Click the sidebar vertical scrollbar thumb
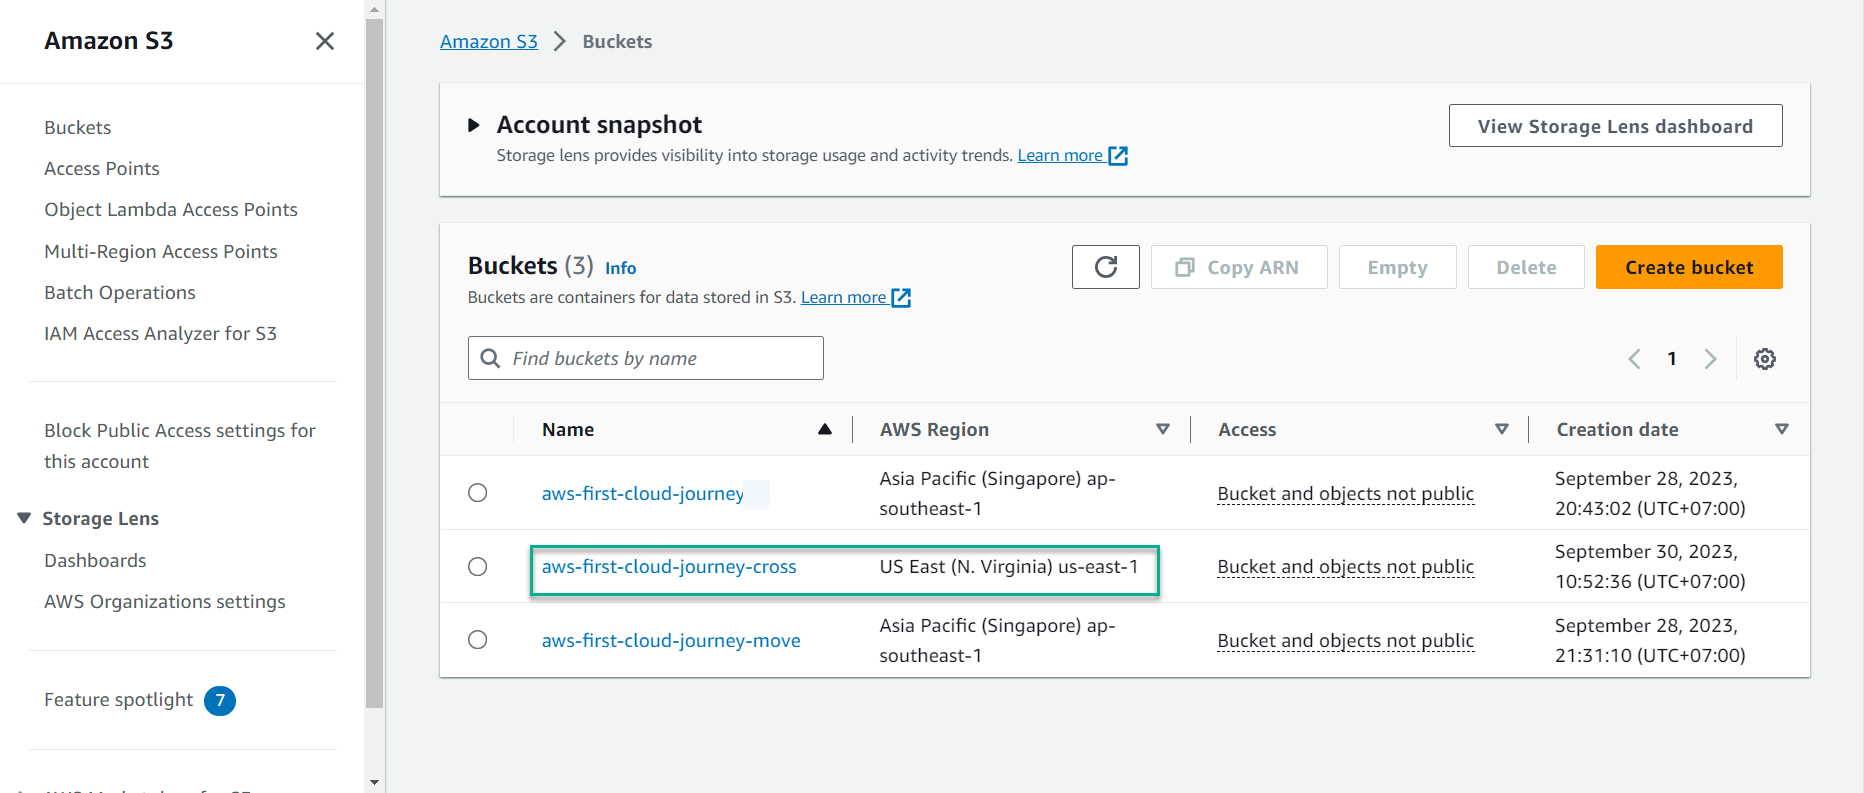 (375, 363)
